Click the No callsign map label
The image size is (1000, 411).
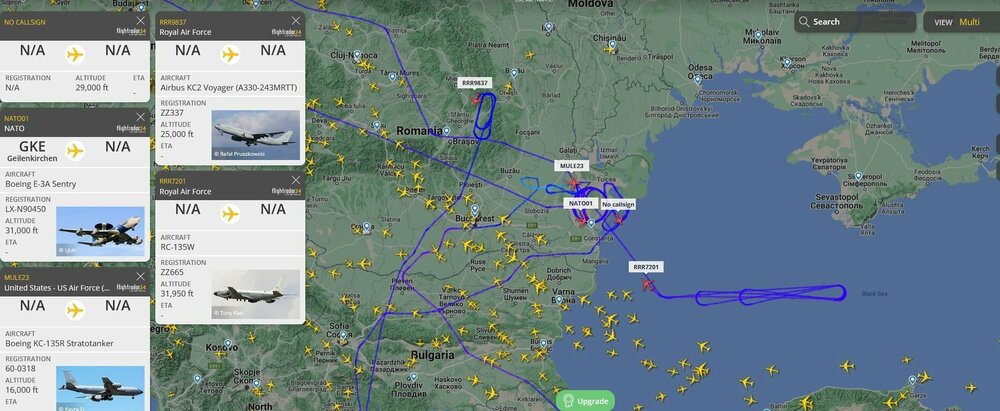click(x=618, y=204)
